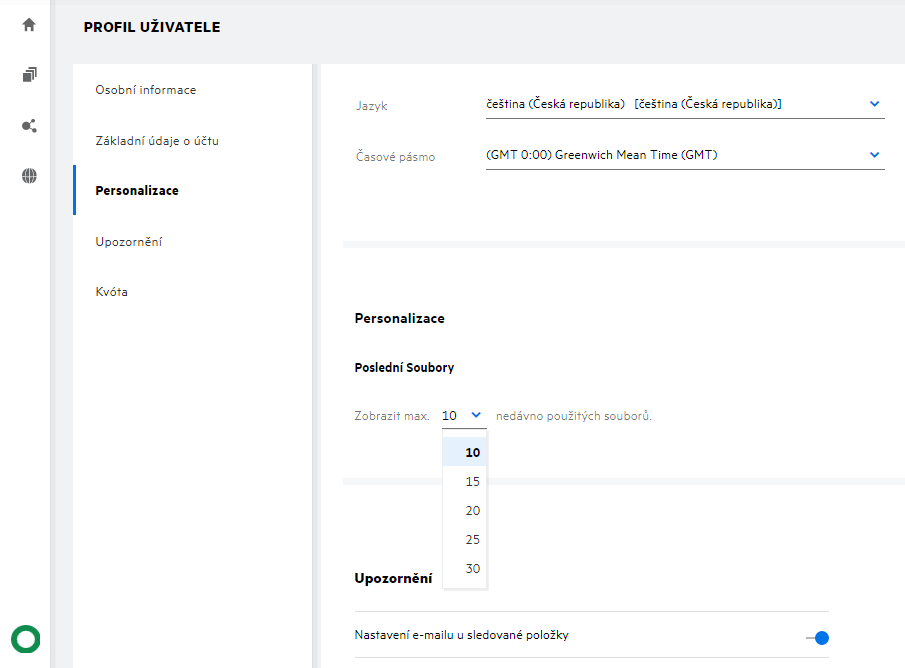Expand the Jazyk language dropdown arrow

click(874, 104)
